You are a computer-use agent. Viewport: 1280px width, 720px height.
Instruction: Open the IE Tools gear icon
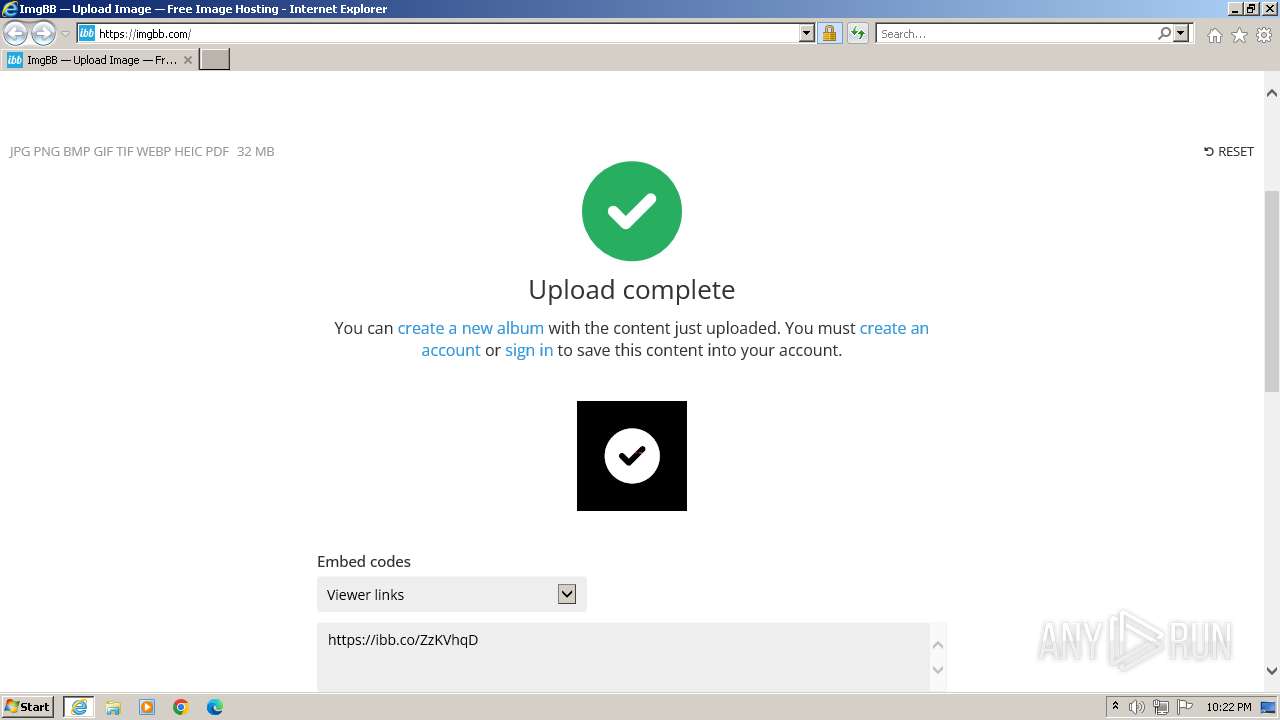click(1264, 35)
